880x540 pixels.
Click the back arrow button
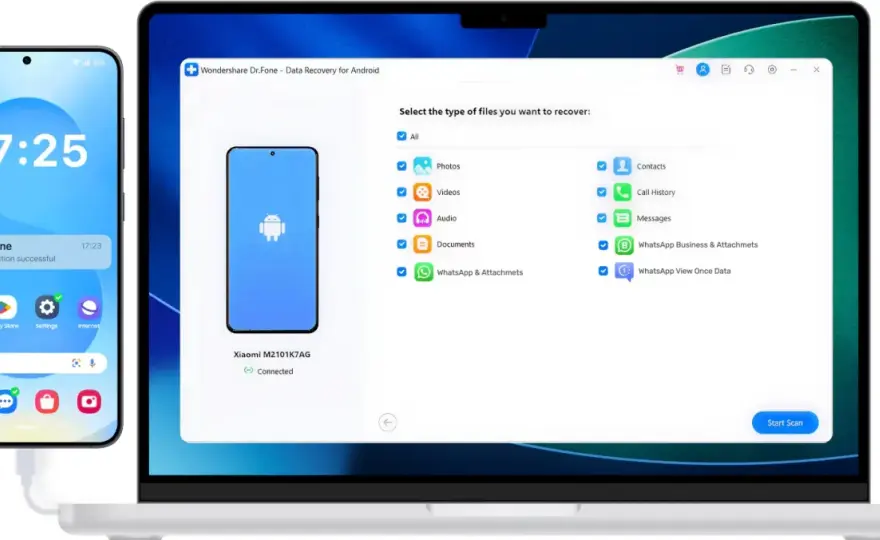tap(387, 422)
